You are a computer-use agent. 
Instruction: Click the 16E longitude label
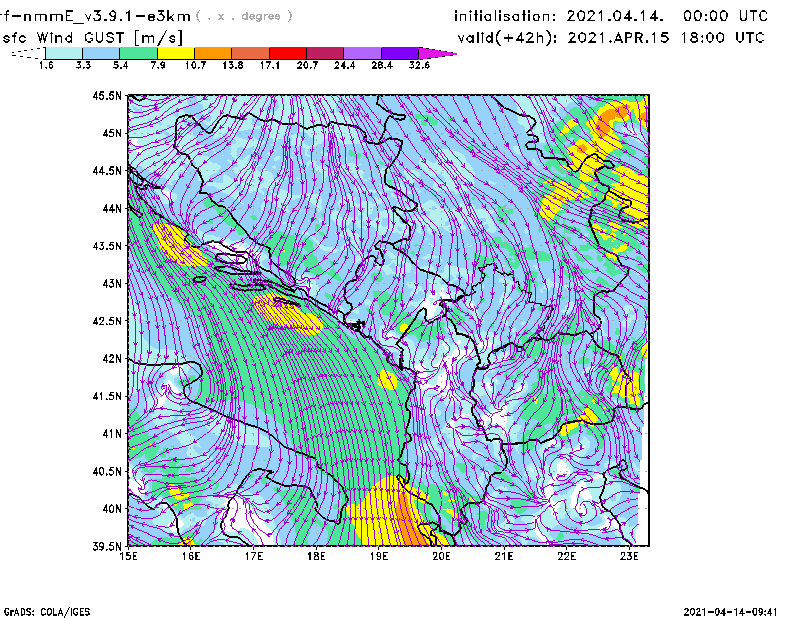(x=191, y=556)
